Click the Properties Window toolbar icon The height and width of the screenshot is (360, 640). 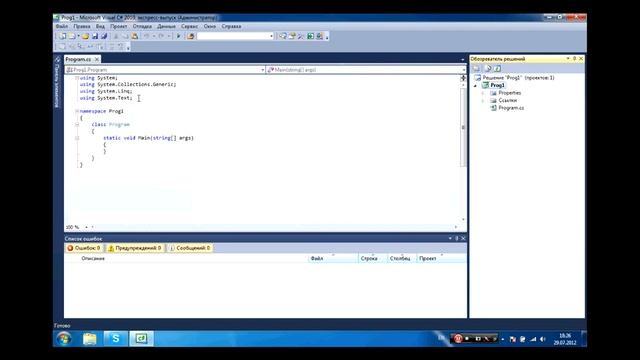point(292,36)
